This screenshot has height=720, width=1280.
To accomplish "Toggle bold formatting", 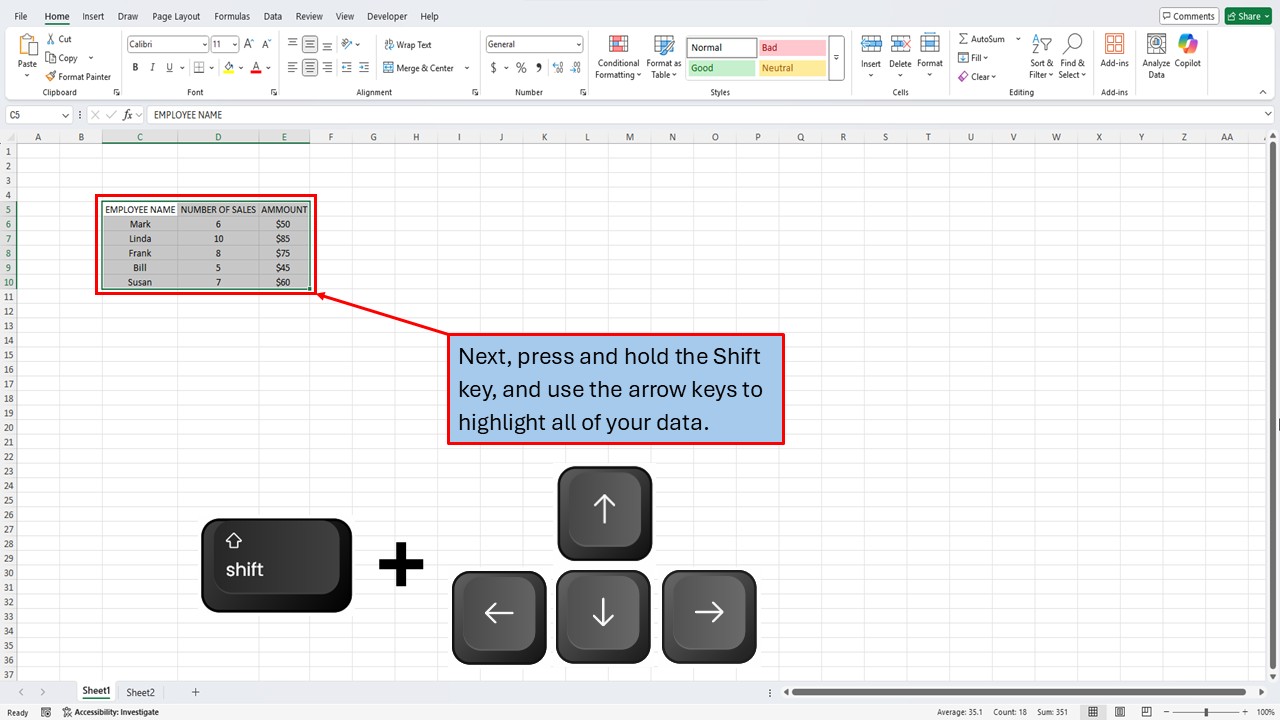I will (135, 67).
